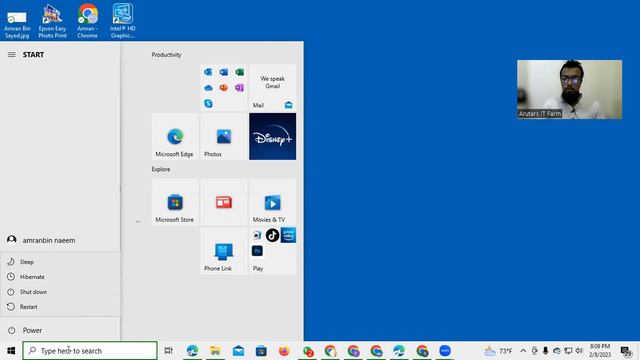
Task: Open Outlook in the Office tile group
Action: [x=208, y=72]
